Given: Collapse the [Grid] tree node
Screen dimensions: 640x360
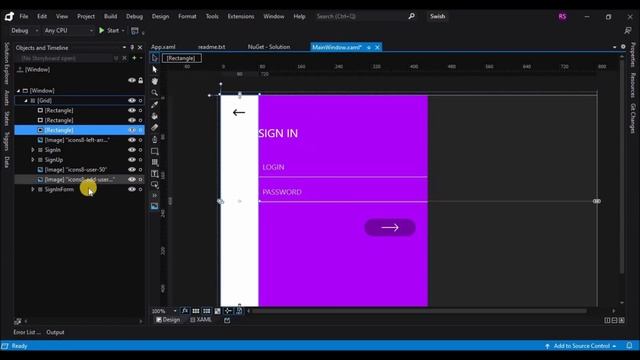Looking at the screenshot, I should pyautogui.click(x=26, y=100).
